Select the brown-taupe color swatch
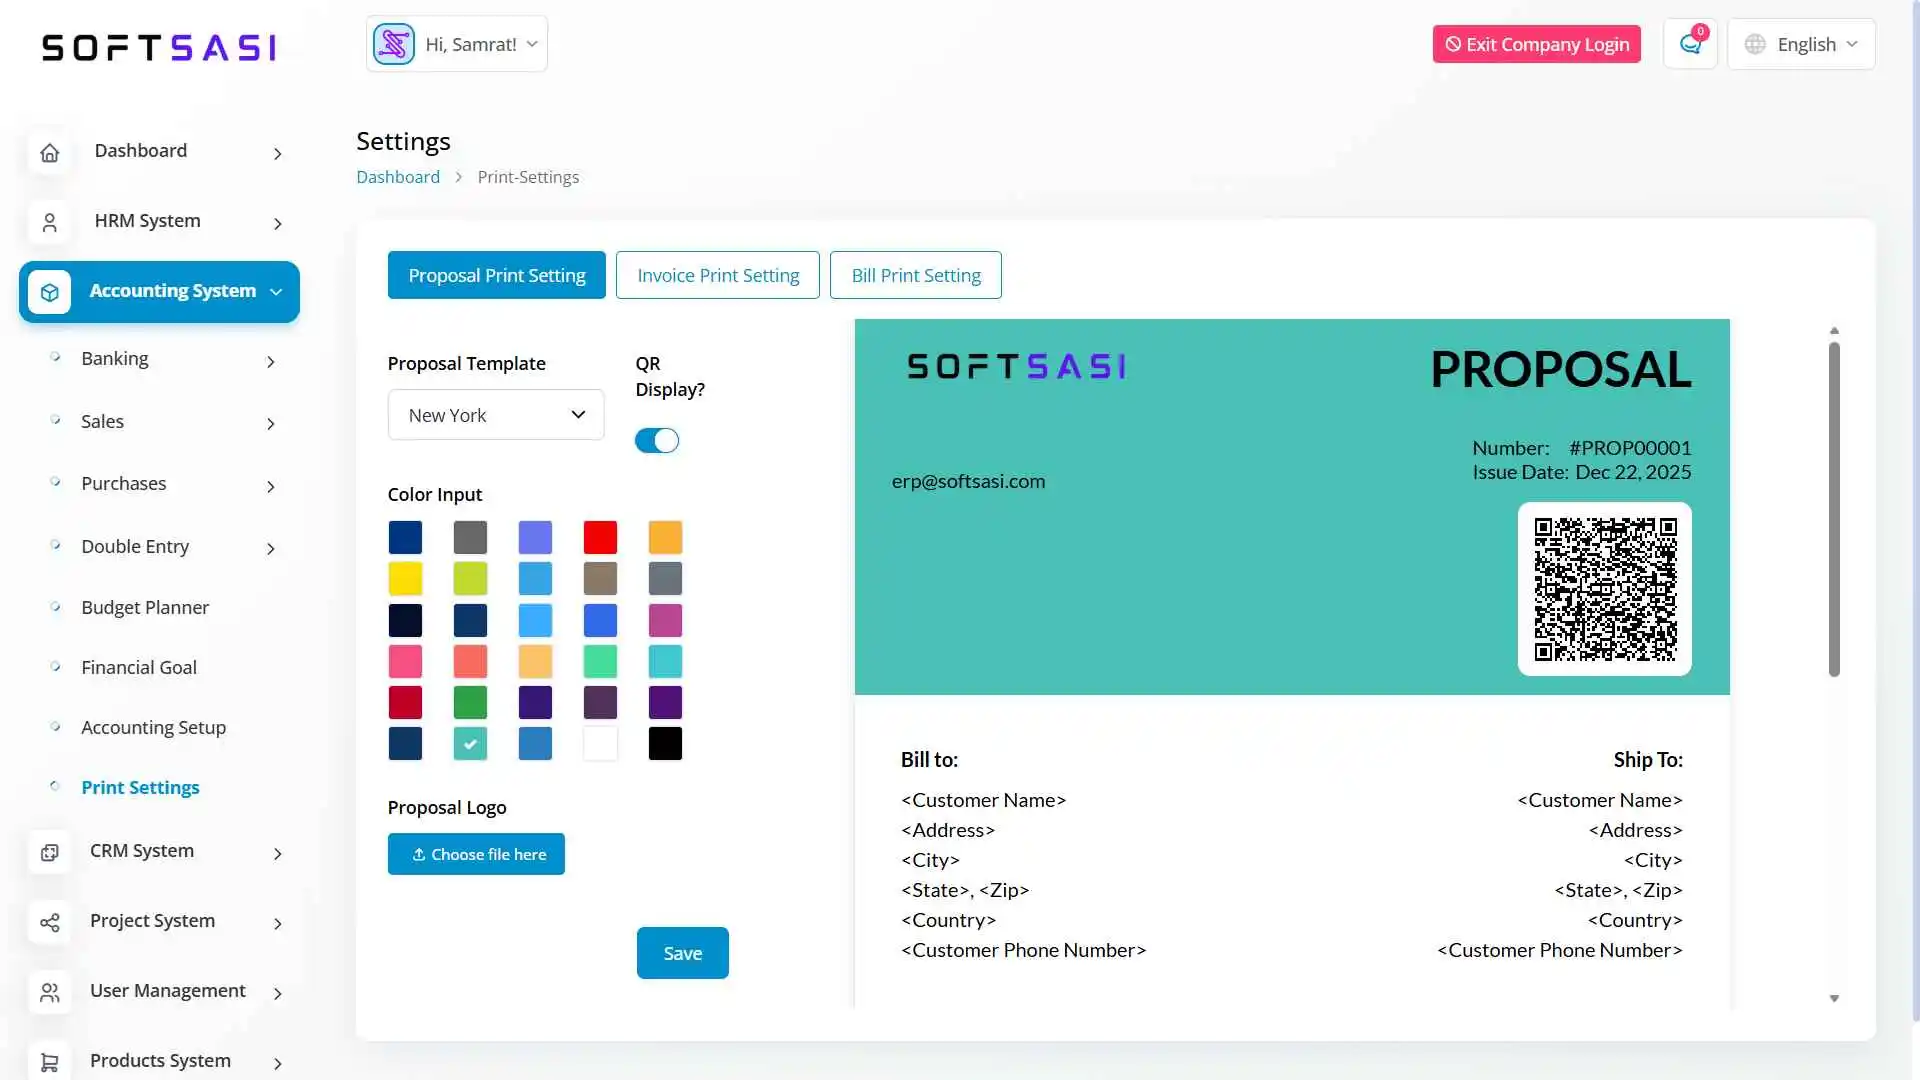1920x1080 pixels. click(600, 579)
